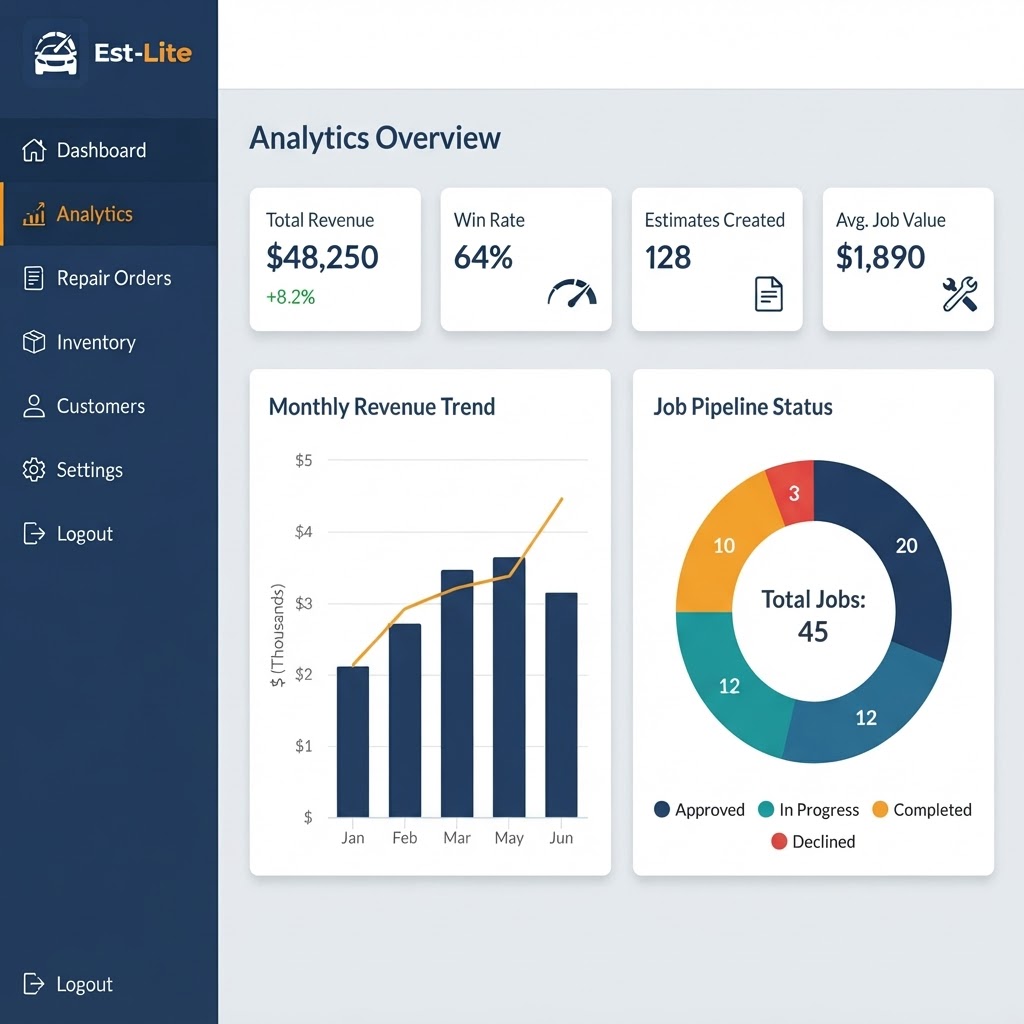This screenshot has height=1024, width=1024.
Task: Go to Repair Orders
Action: pos(109,278)
